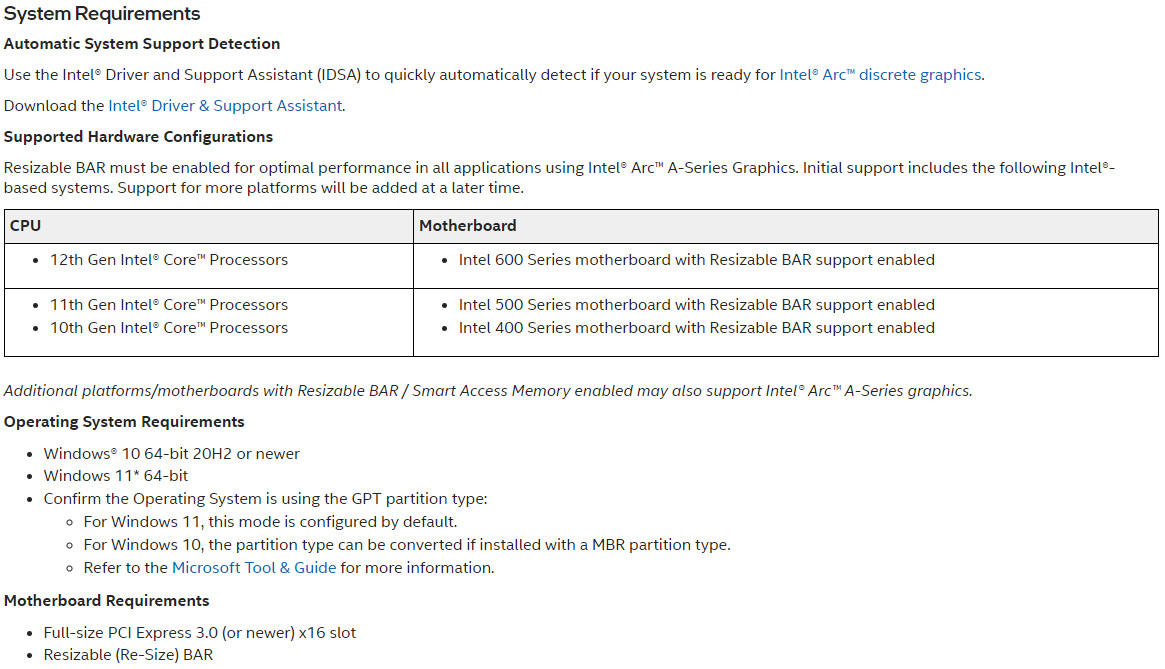This screenshot has height=669, width=1165.
Task: Open the Intel Arc discrete graphics link
Action: [880, 75]
